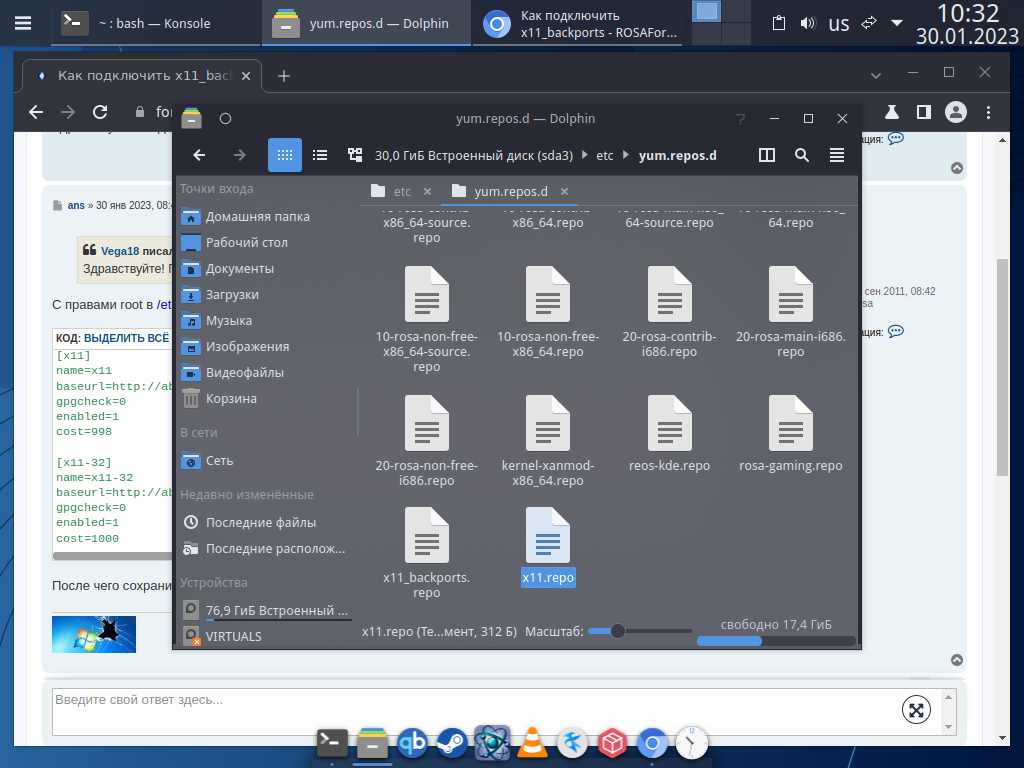Screen dimensions: 1024x768
Task: Go back in Dolphin navigation
Action: [199, 155]
